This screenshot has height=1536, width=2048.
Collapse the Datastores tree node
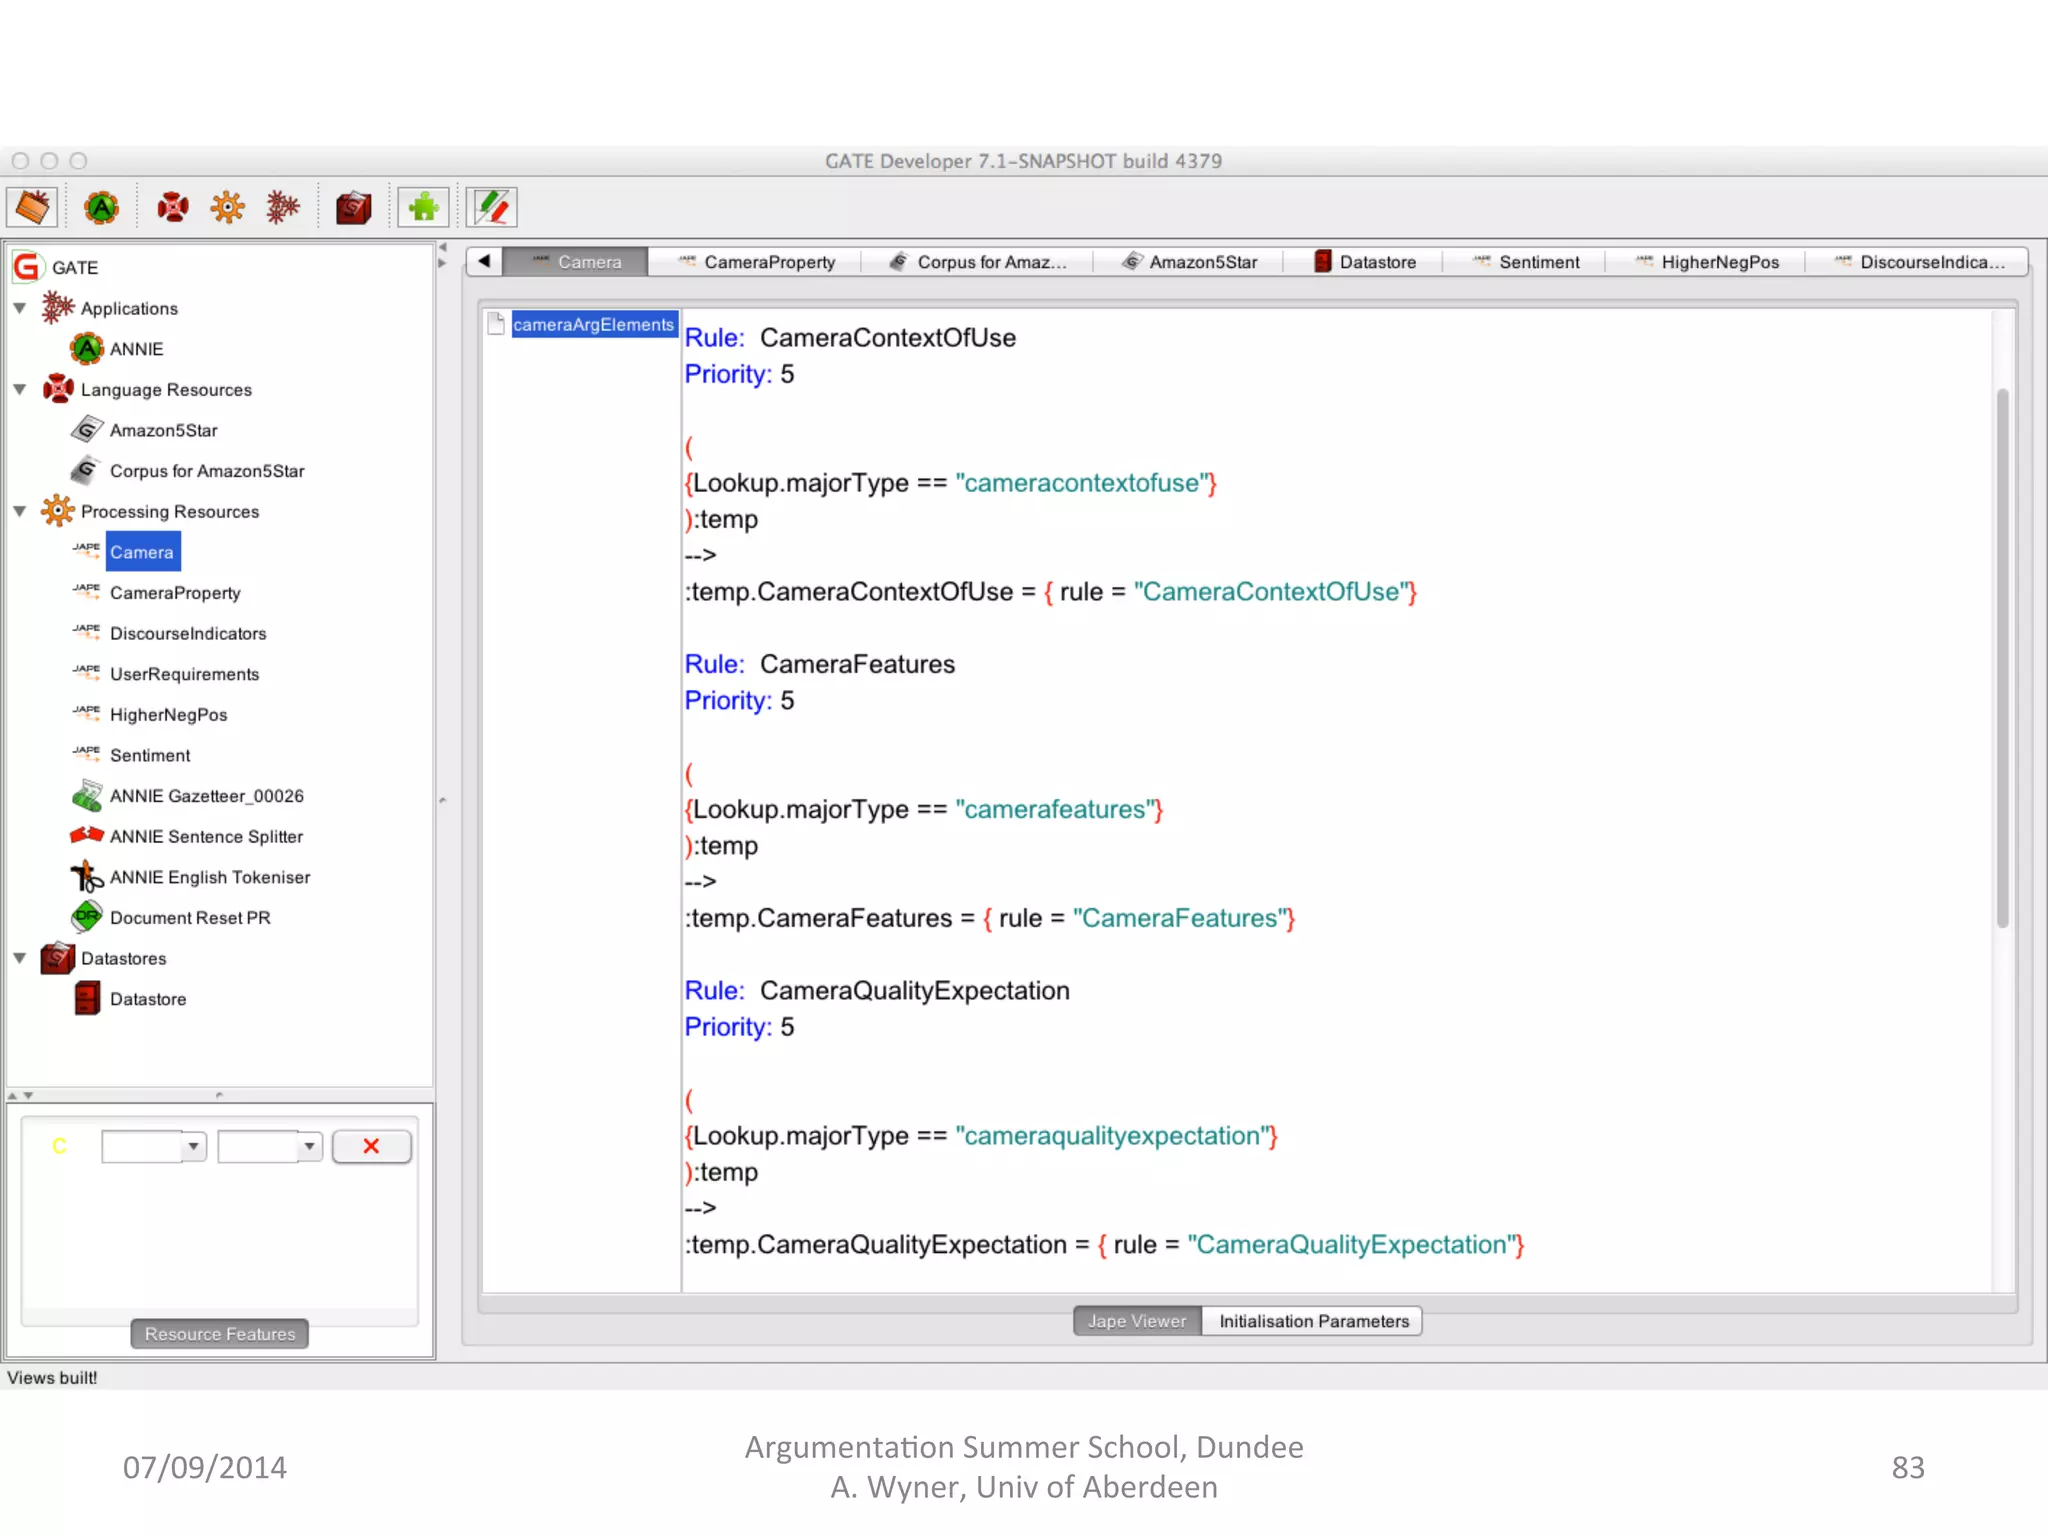20,958
